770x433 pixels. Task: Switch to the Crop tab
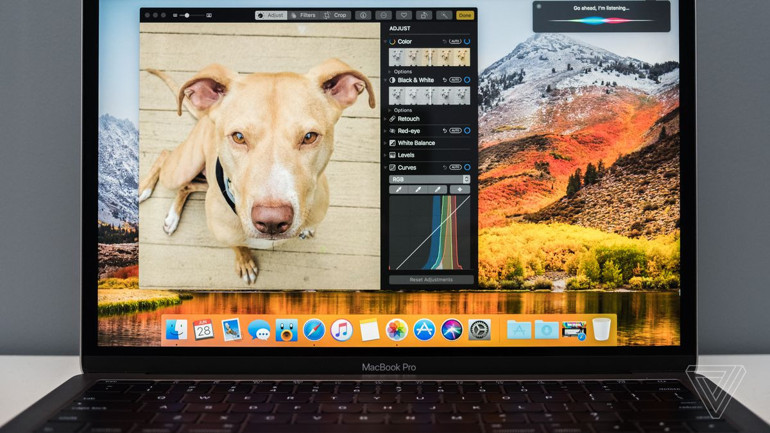tap(335, 15)
